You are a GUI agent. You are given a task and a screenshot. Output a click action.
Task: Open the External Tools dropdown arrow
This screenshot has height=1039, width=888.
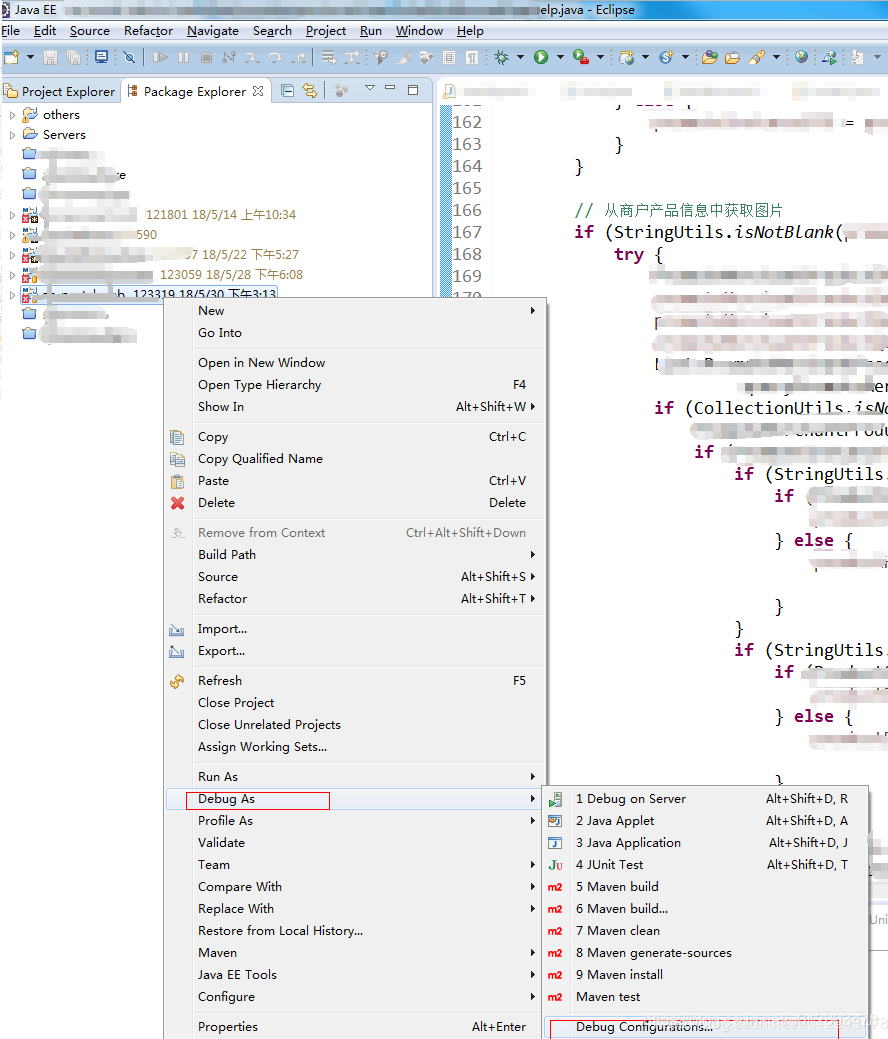coord(600,58)
